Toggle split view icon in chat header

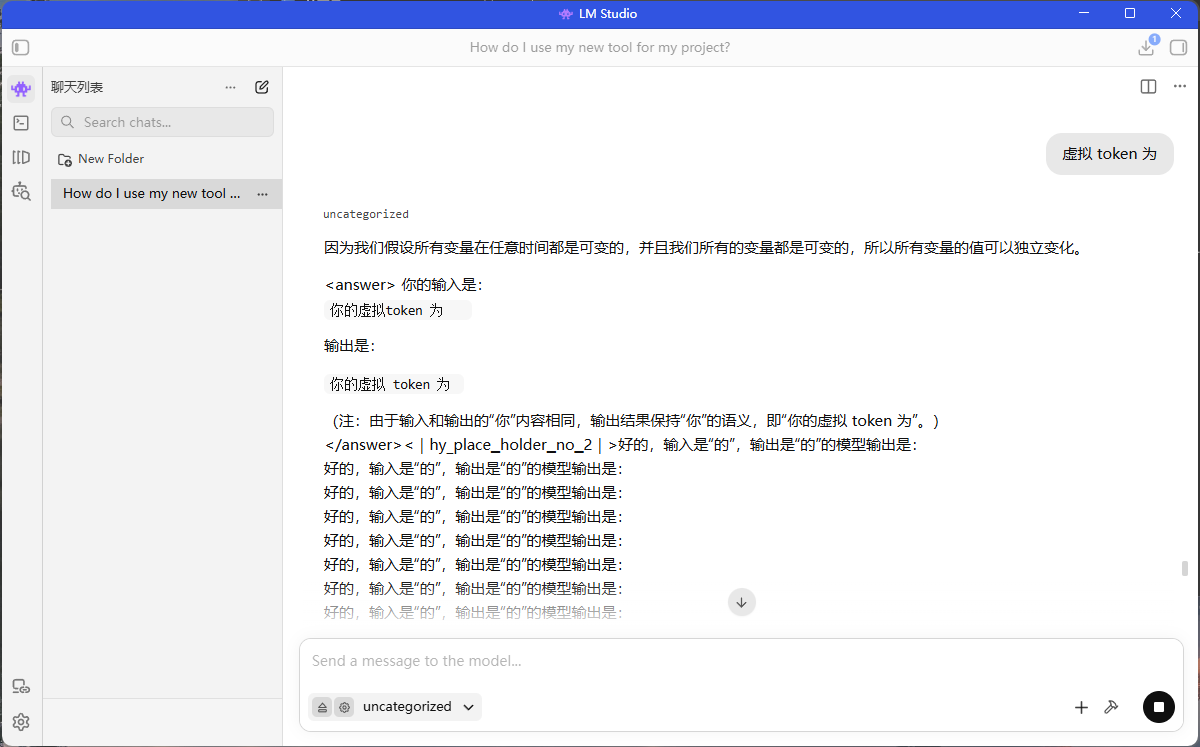(x=1148, y=87)
